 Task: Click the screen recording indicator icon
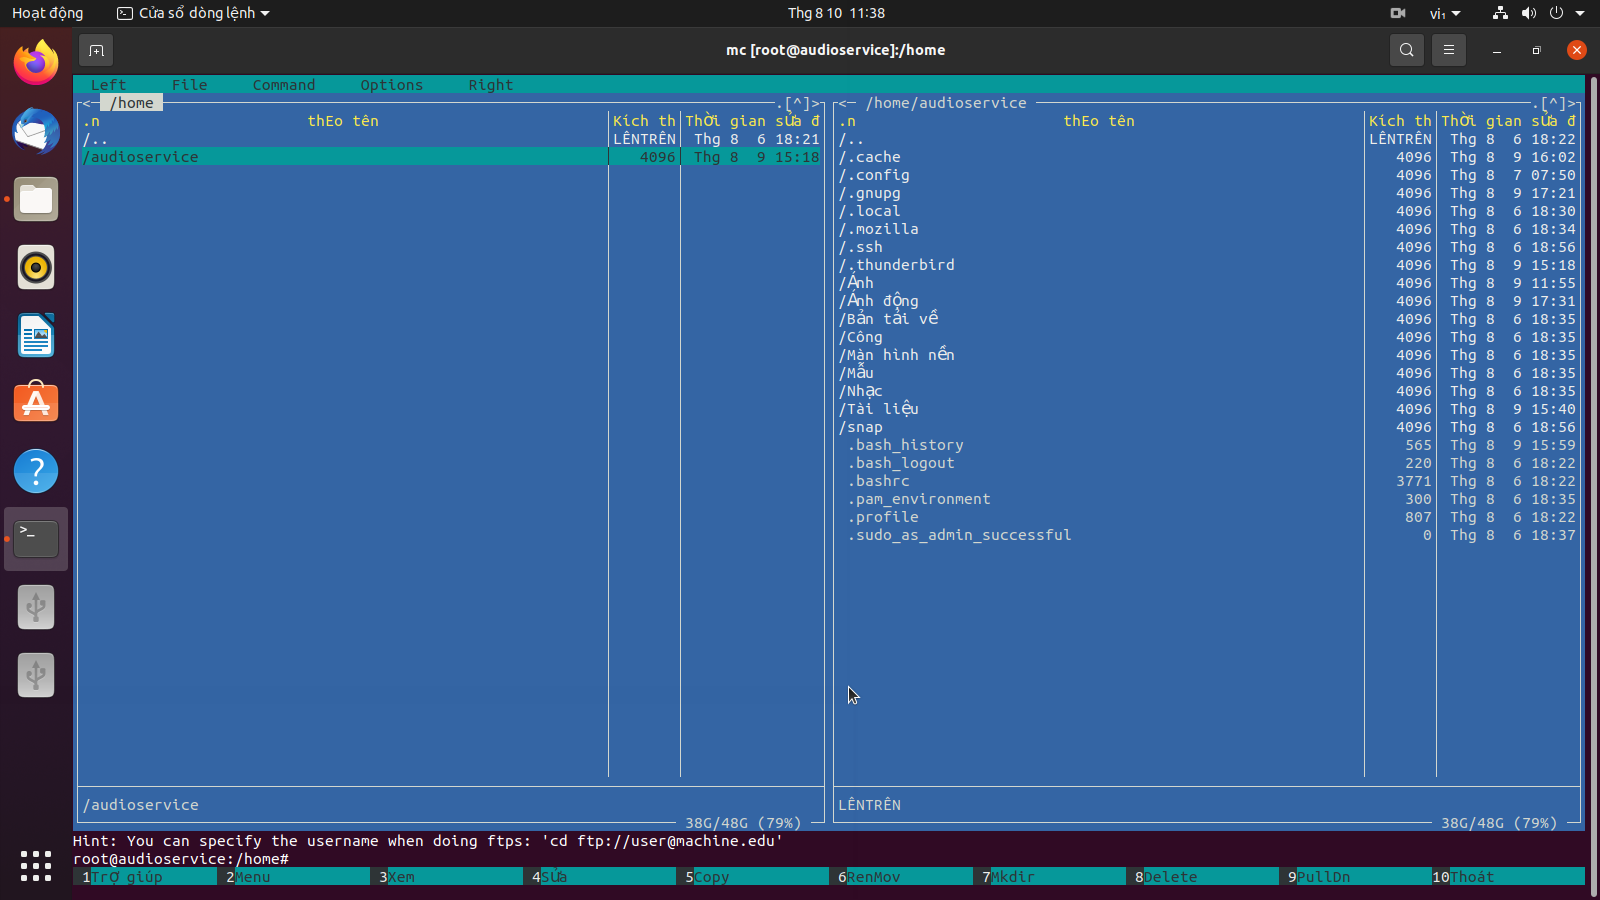1398,13
